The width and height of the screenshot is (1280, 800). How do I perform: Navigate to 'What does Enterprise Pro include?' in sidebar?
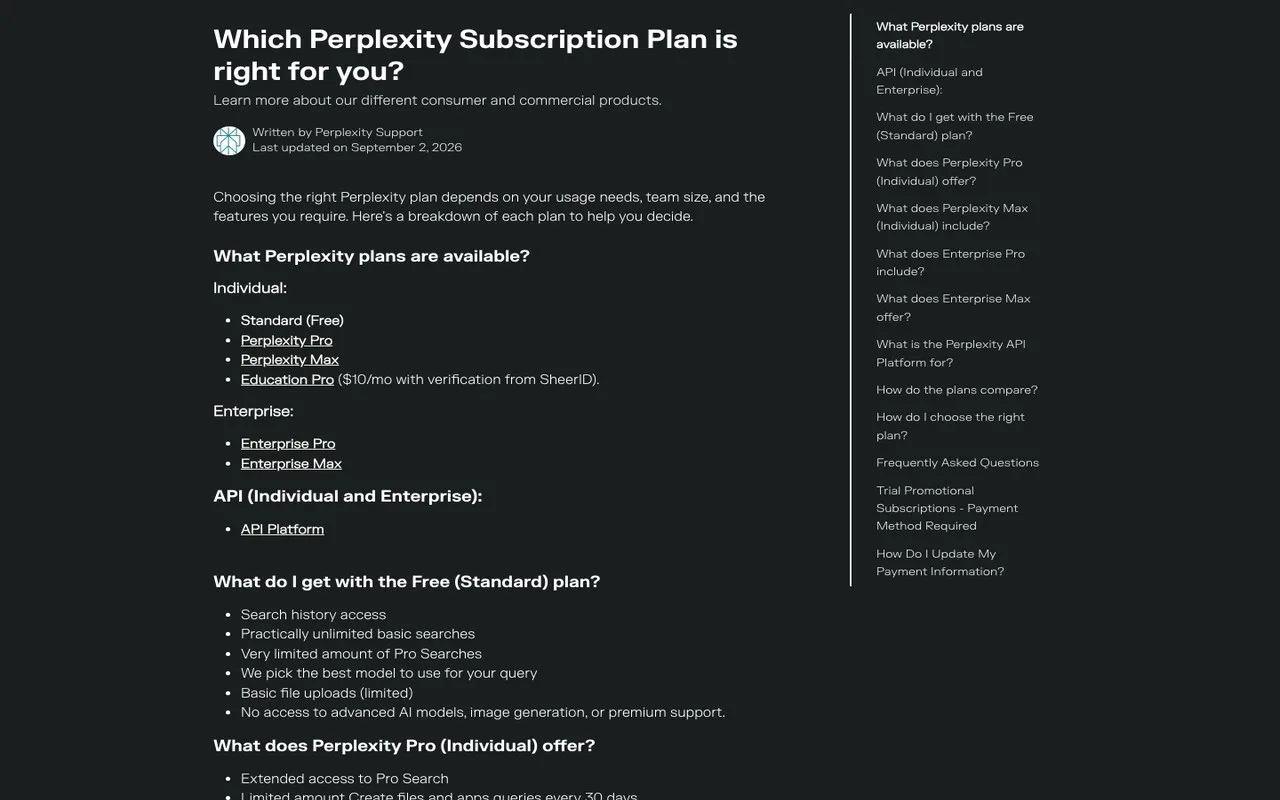[x=950, y=262]
